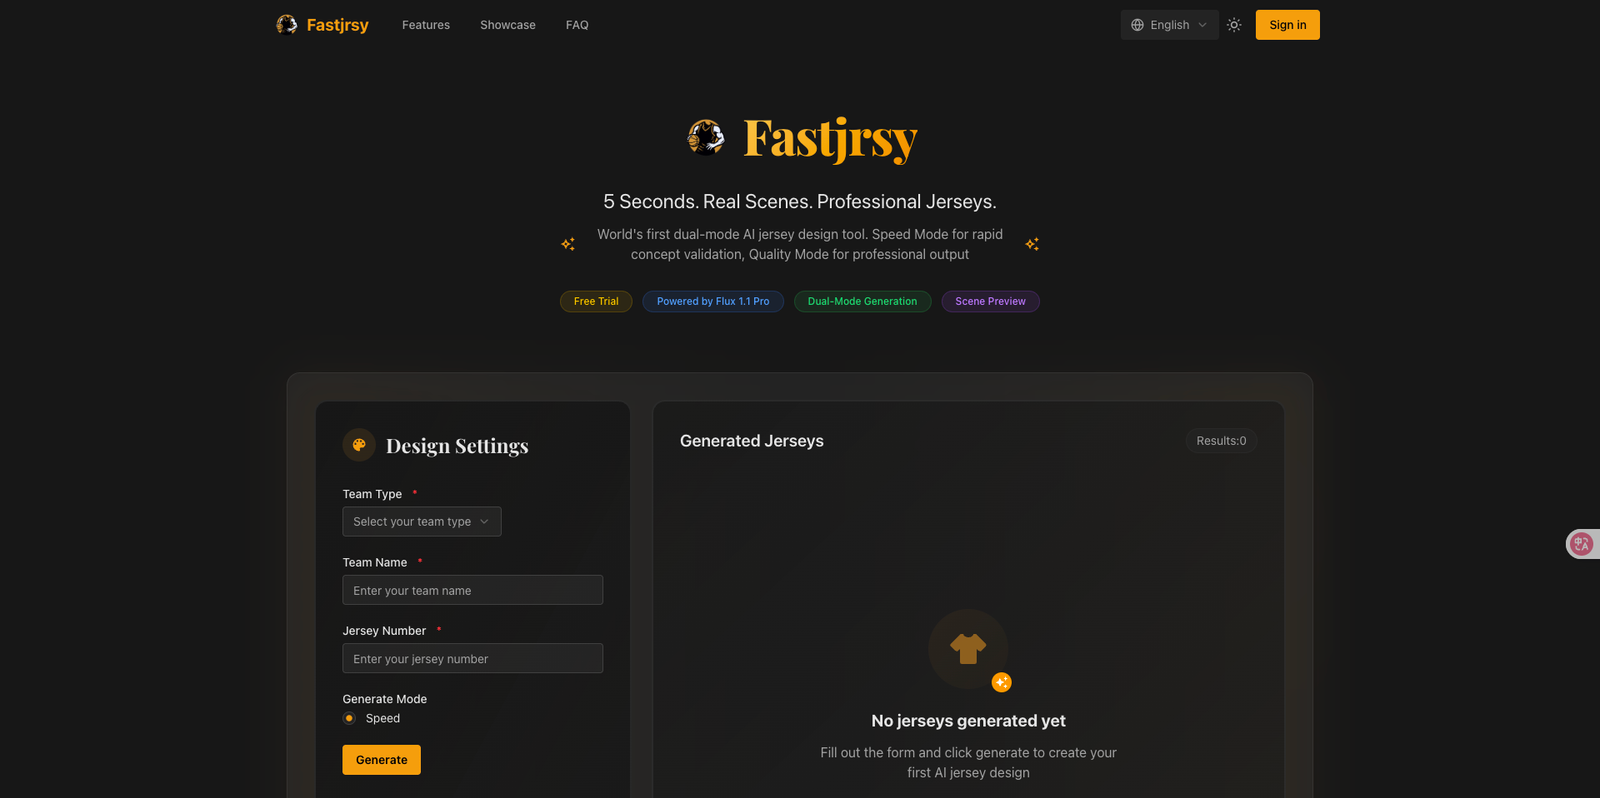This screenshot has height=798, width=1600.
Task: Open the Features nav item
Action: (426, 25)
